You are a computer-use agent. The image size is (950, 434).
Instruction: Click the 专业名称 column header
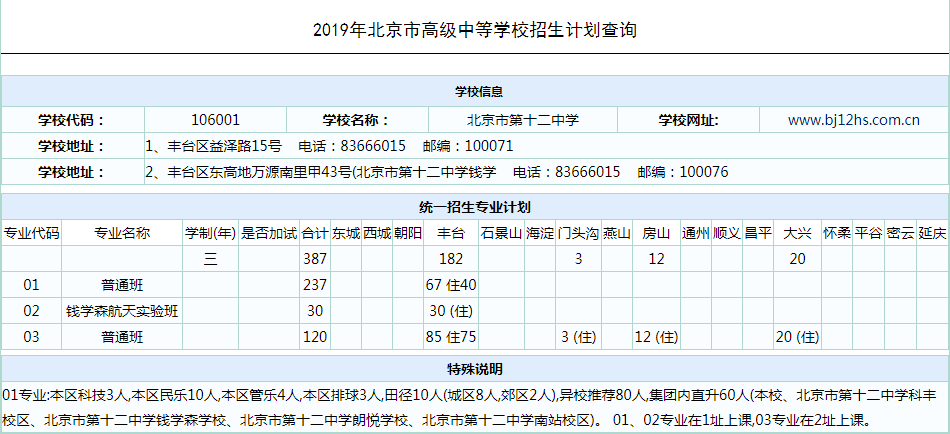tap(122, 233)
